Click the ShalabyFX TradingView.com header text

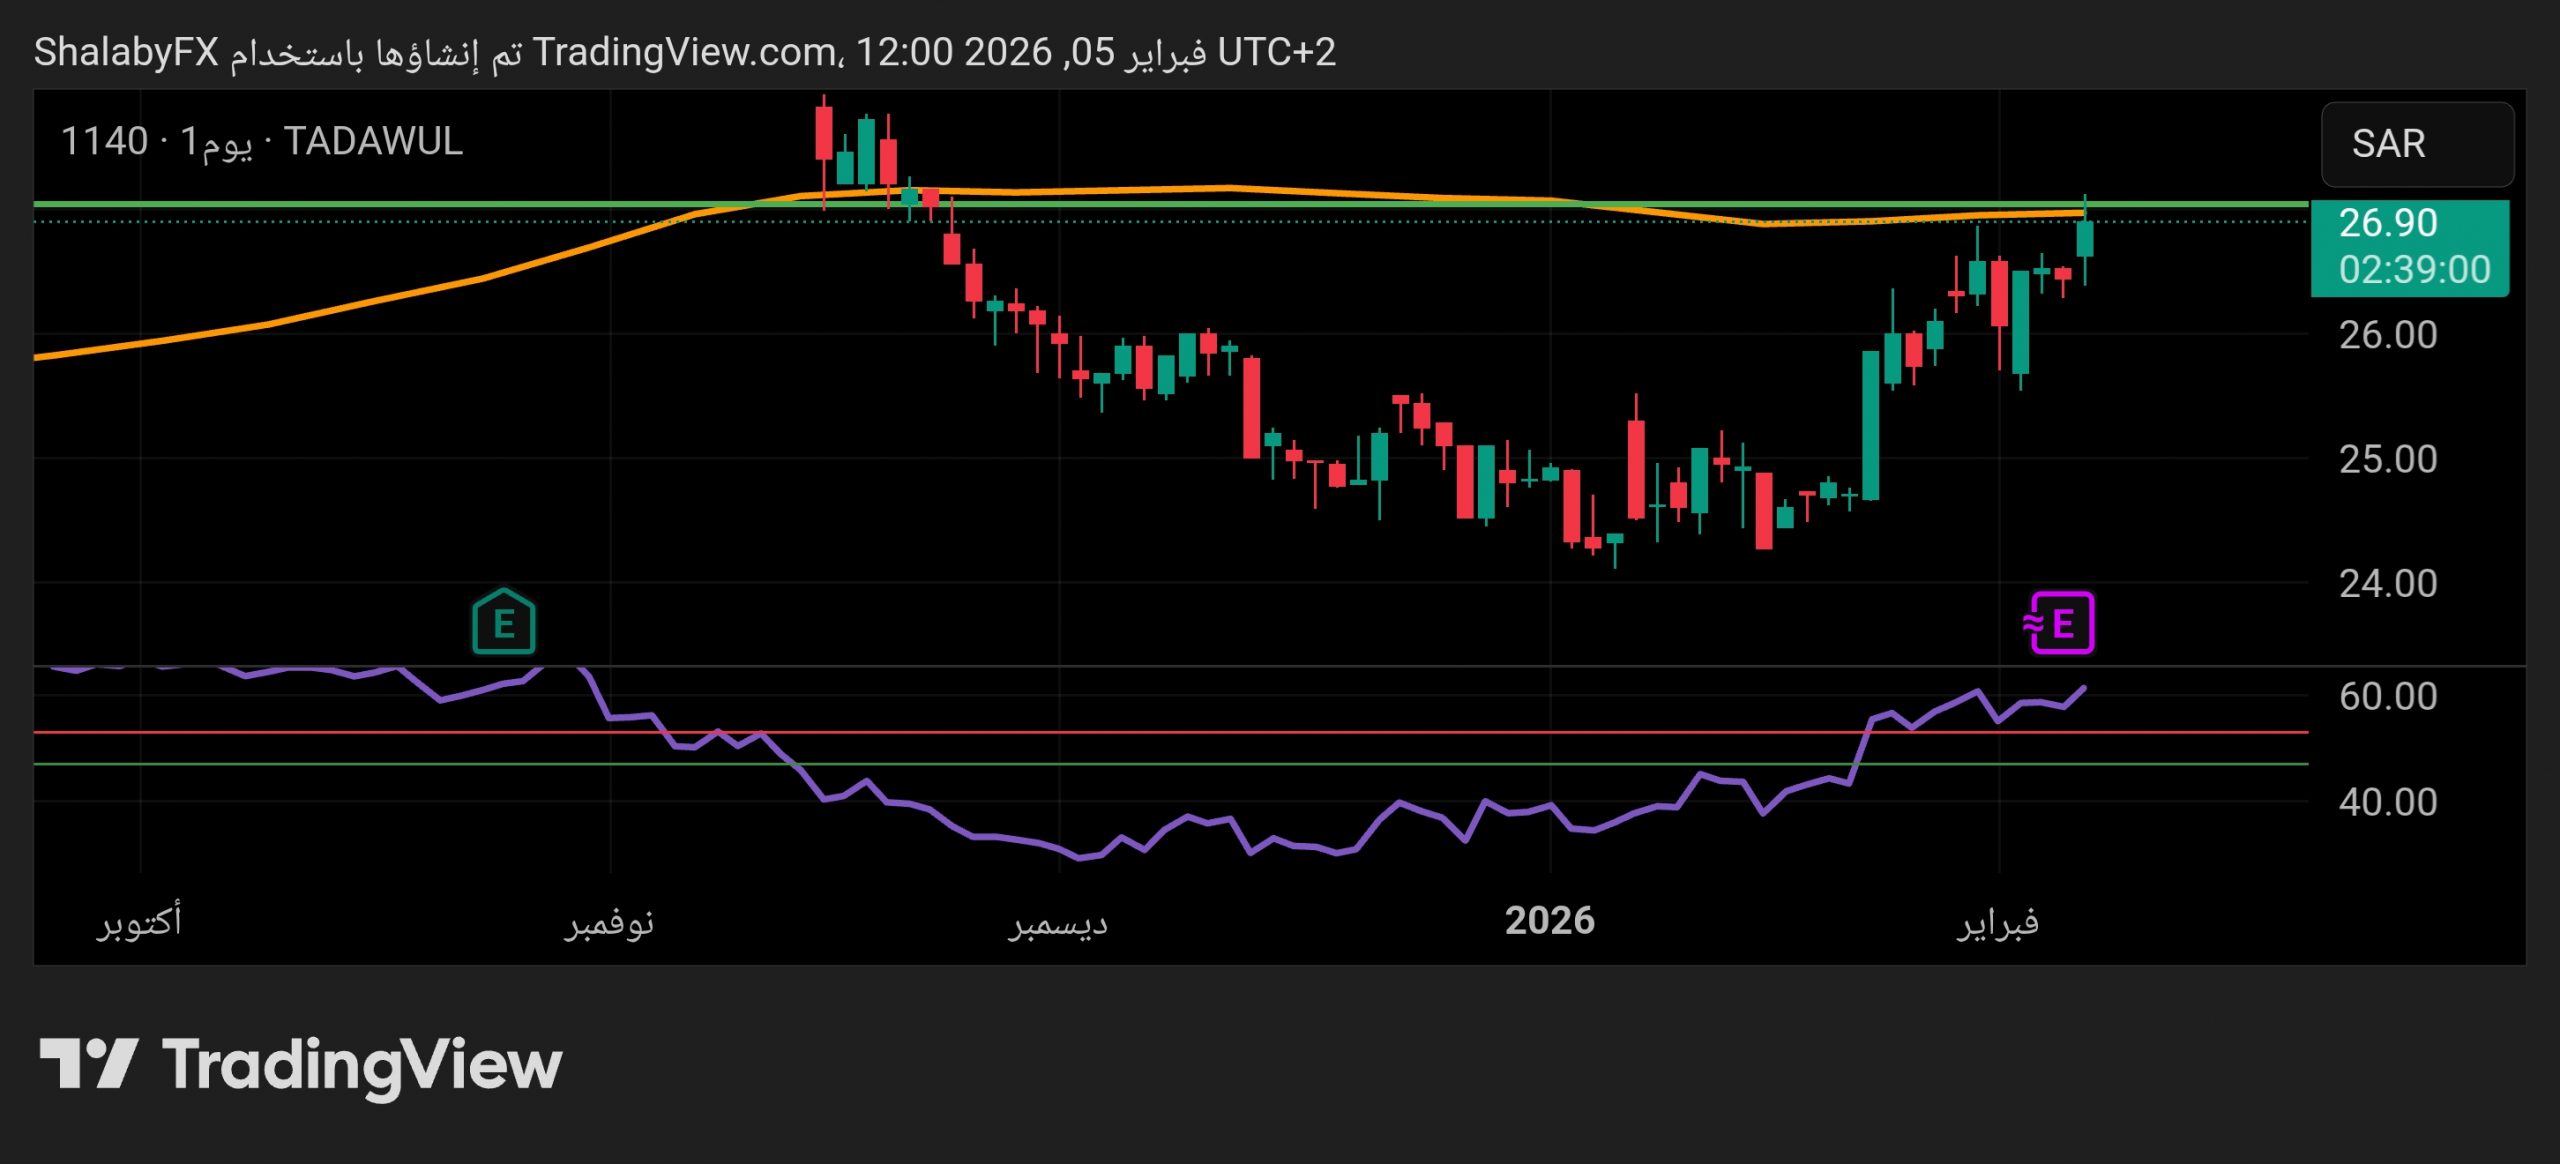[x=684, y=52]
